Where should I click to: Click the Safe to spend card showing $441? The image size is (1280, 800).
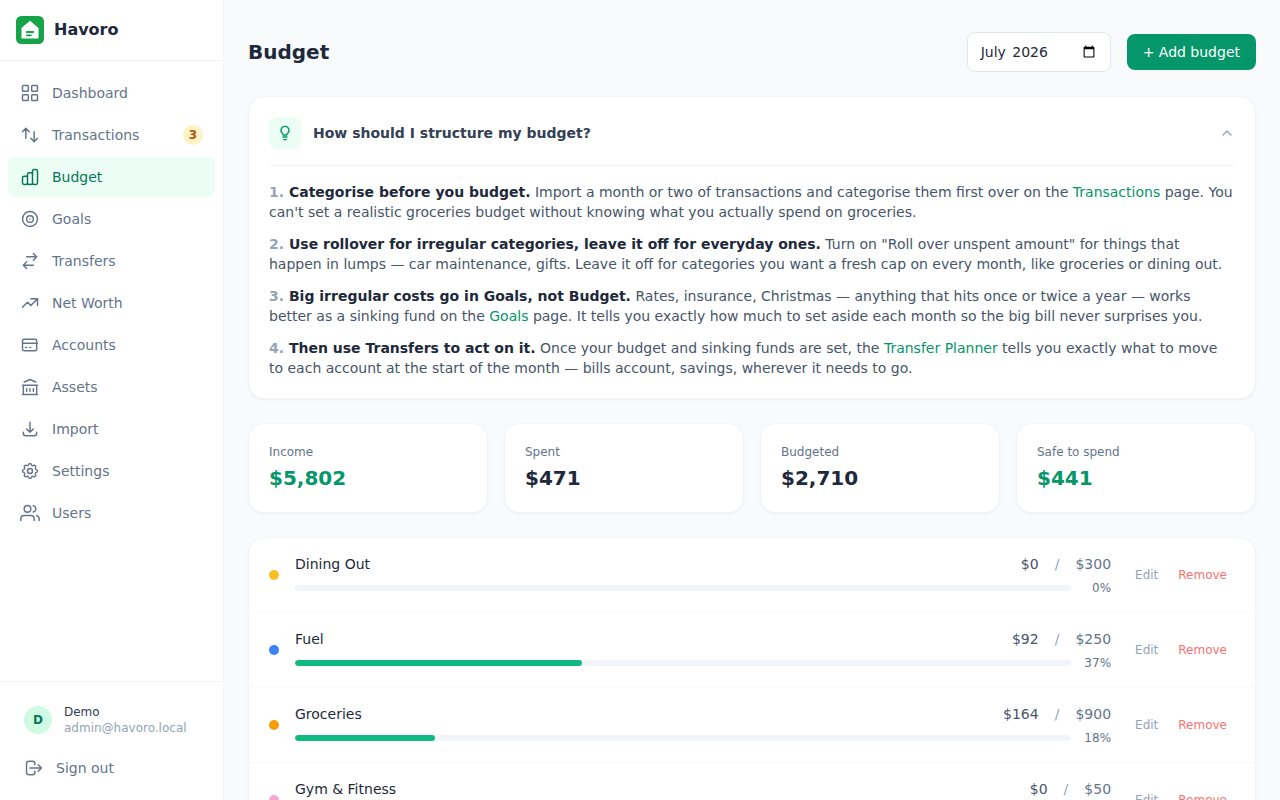tap(1136, 468)
